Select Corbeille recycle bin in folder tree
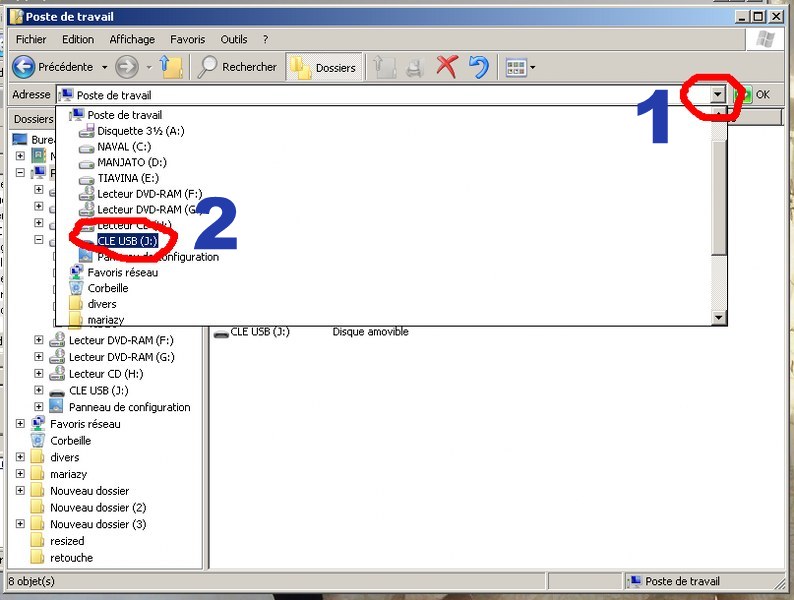The image size is (794, 600). (70, 441)
